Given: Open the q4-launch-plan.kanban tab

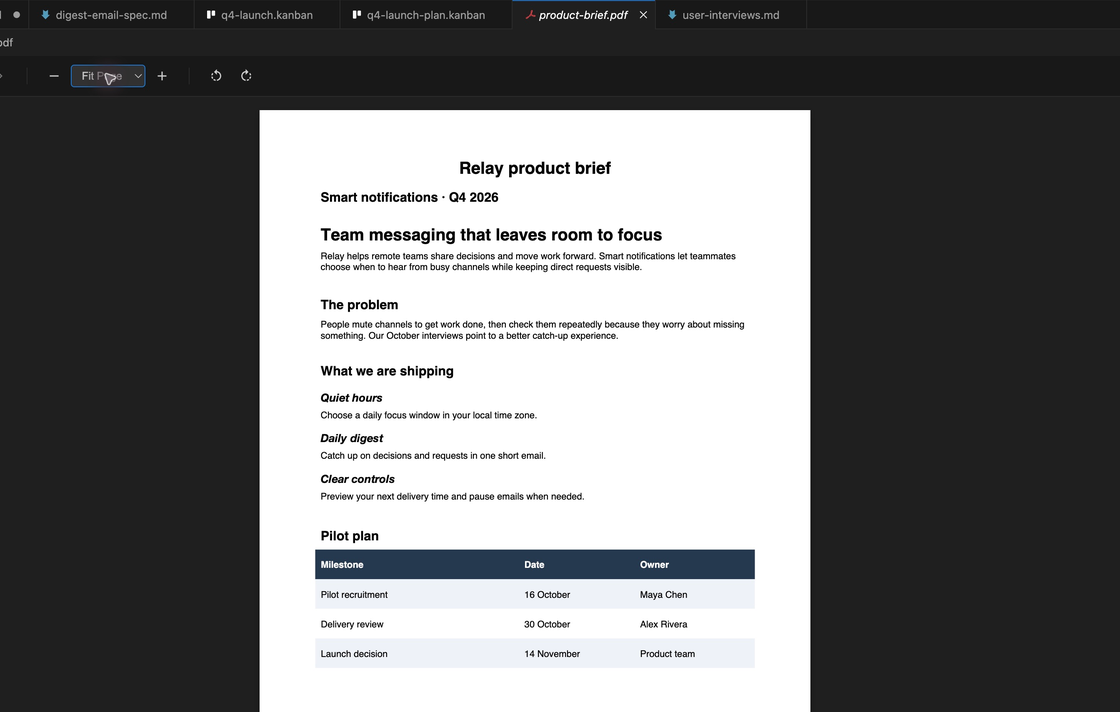Looking at the screenshot, I should [x=426, y=14].
